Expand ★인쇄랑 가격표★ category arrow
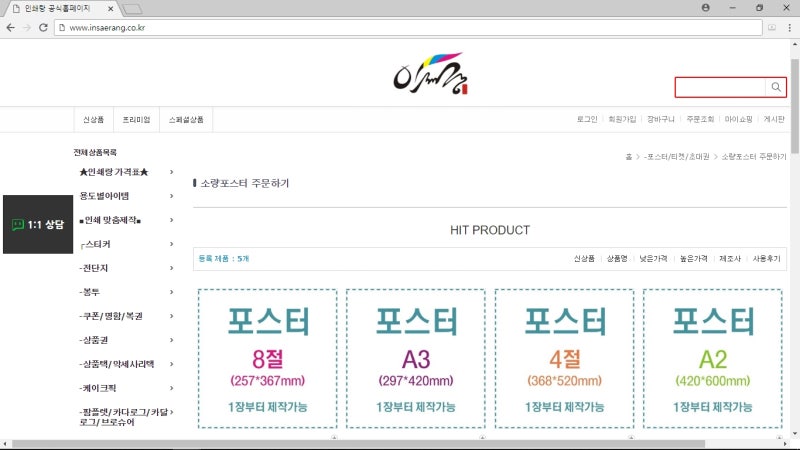The height and width of the screenshot is (450, 800). point(171,172)
